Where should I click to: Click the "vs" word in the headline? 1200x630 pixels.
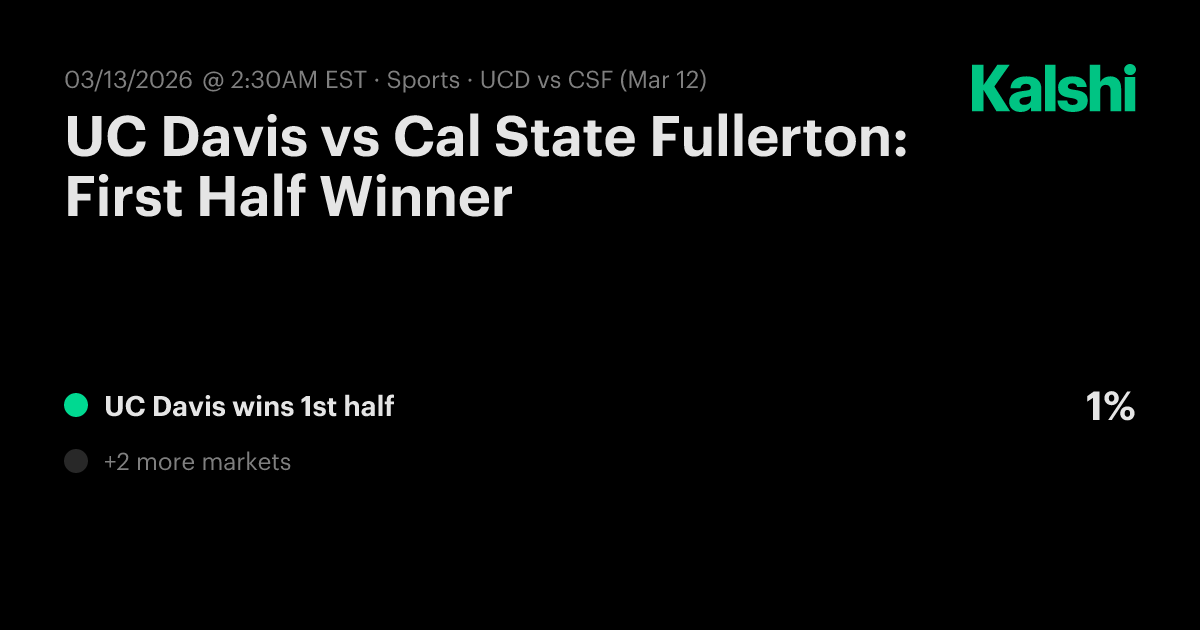pos(350,137)
